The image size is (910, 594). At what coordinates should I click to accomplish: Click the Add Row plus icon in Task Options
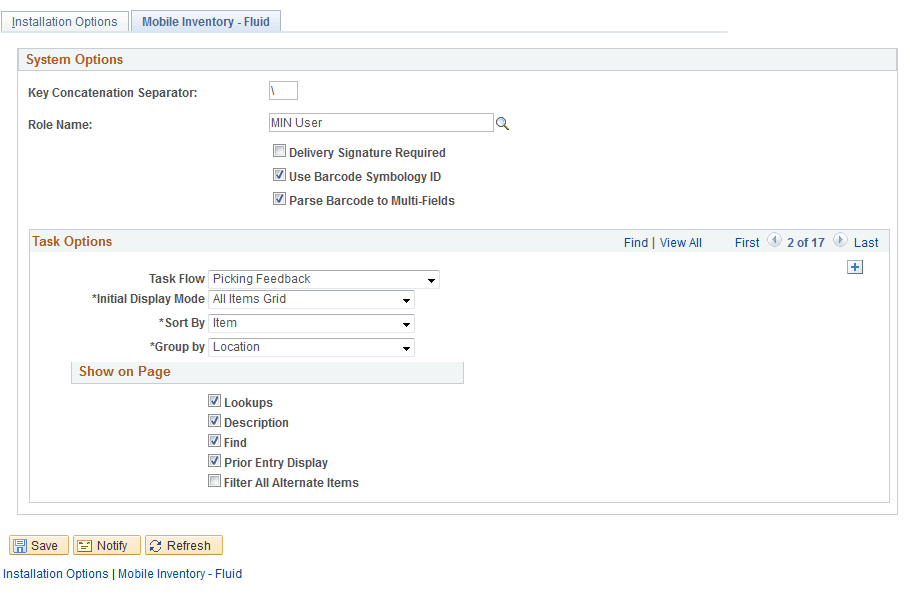pos(855,267)
